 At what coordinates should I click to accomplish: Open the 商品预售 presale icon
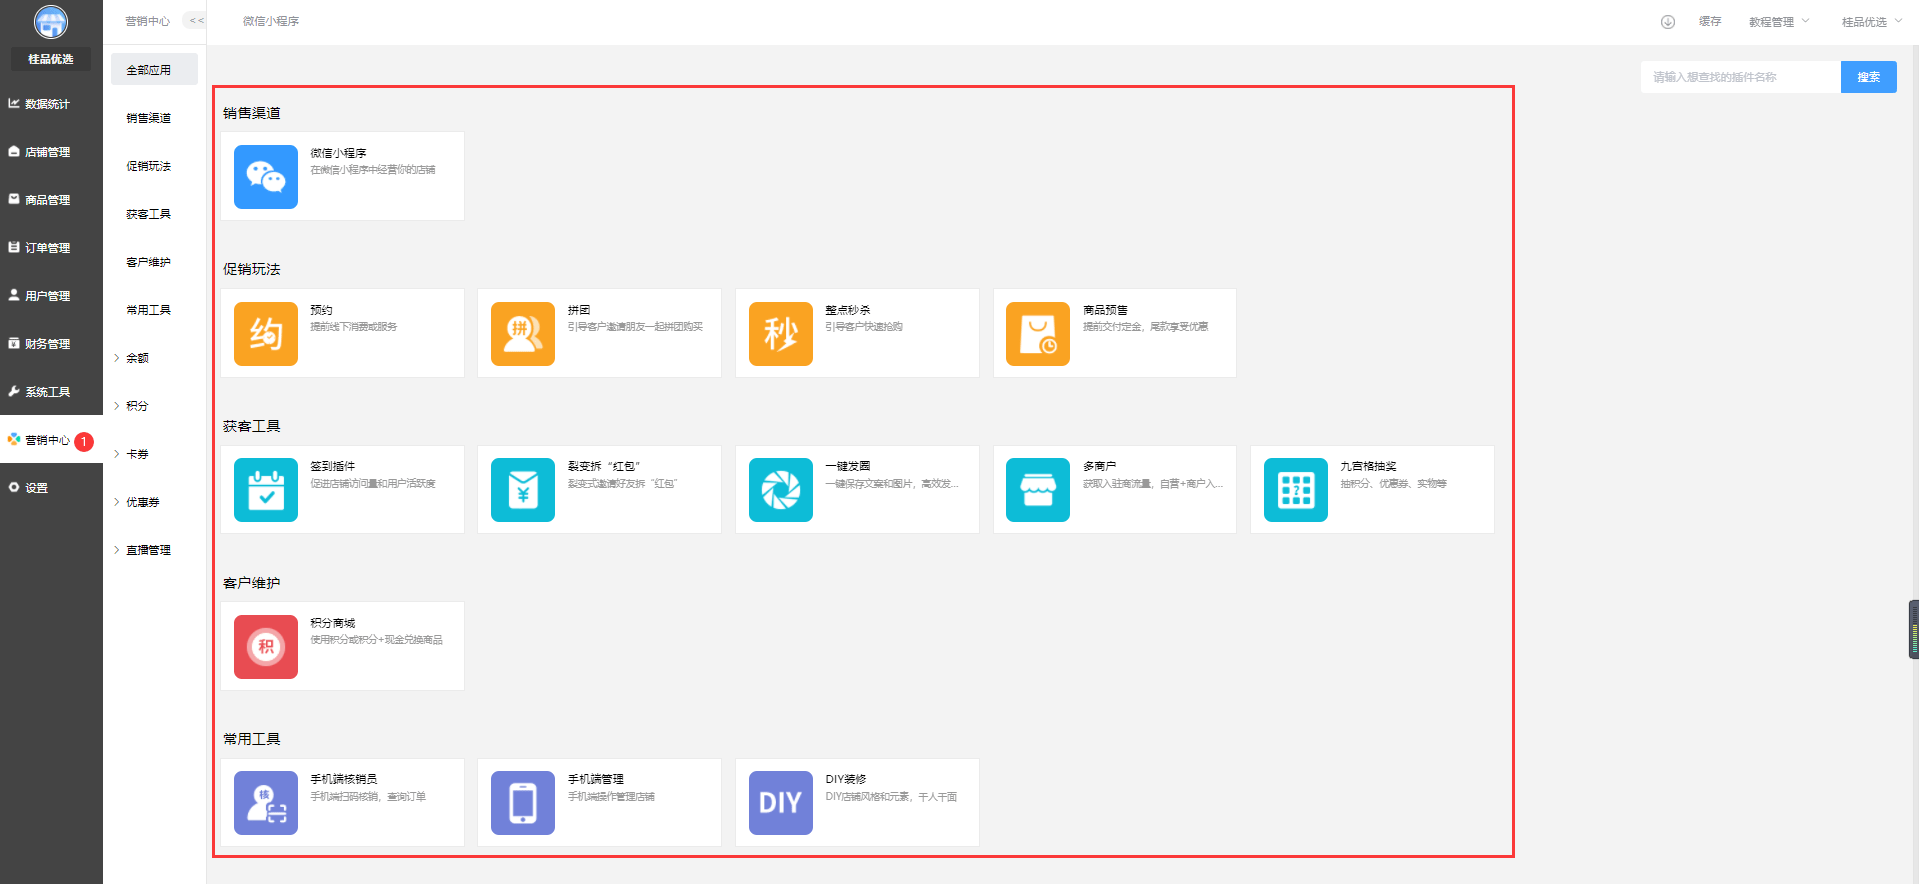(1038, 334)
